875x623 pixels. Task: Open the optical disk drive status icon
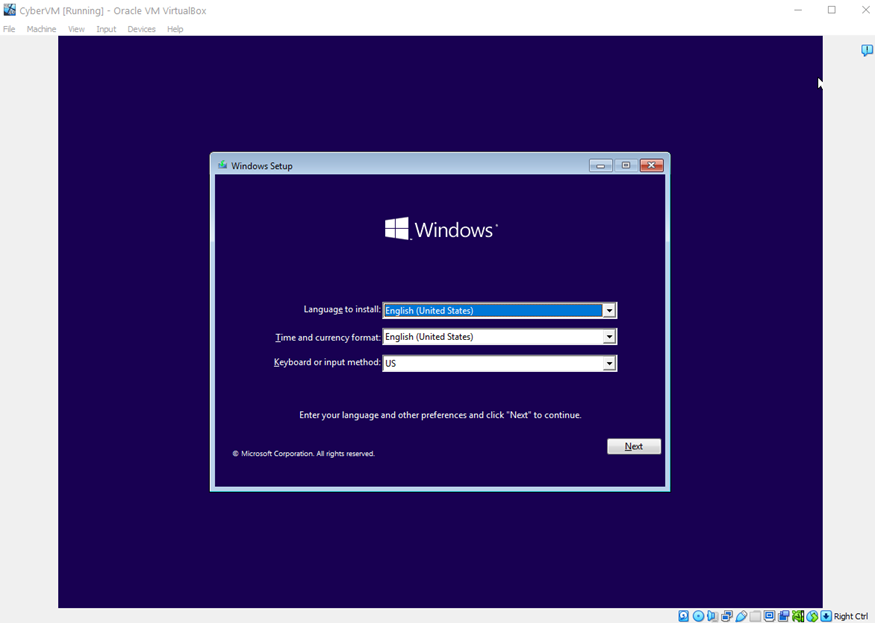[x=699, y=616]
